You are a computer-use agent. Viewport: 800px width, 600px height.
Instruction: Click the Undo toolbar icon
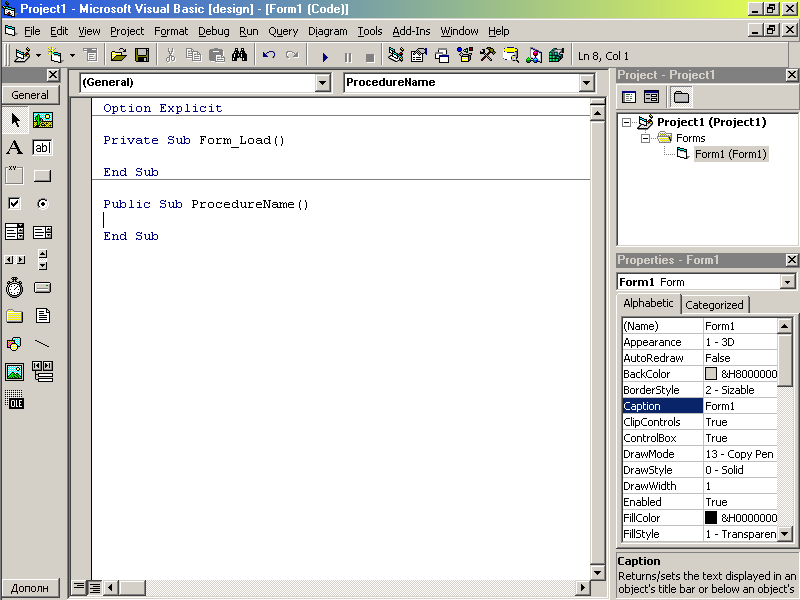[x=269, y=55]
